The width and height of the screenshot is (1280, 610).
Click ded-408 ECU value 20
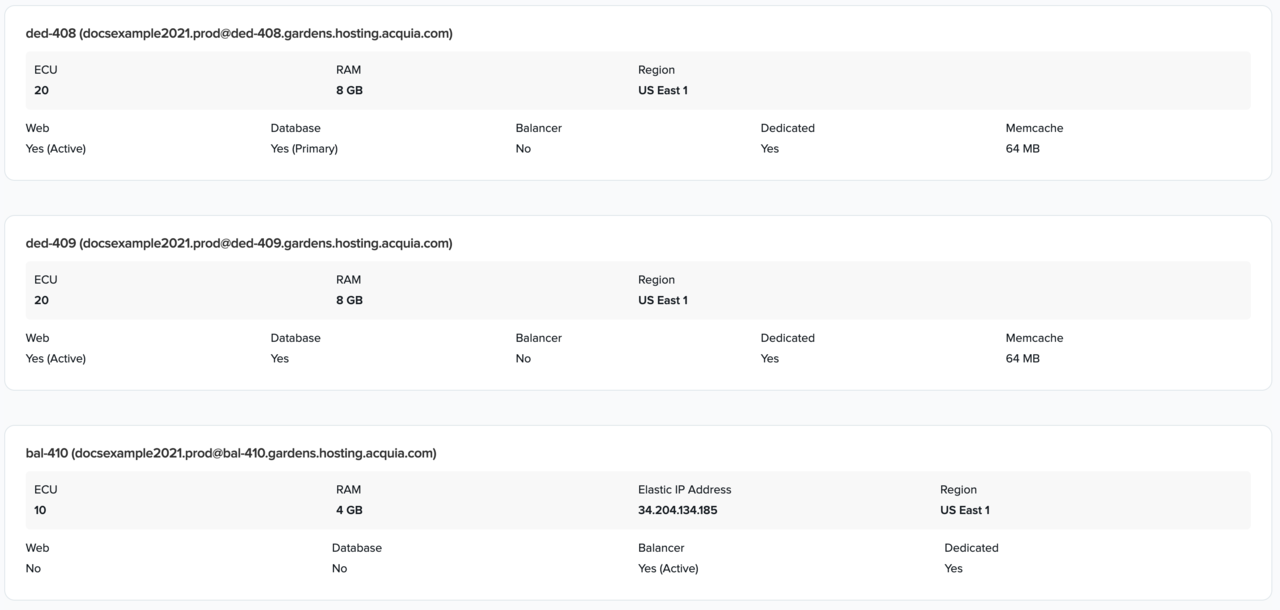pyautogui.click(x=41, y=90)
